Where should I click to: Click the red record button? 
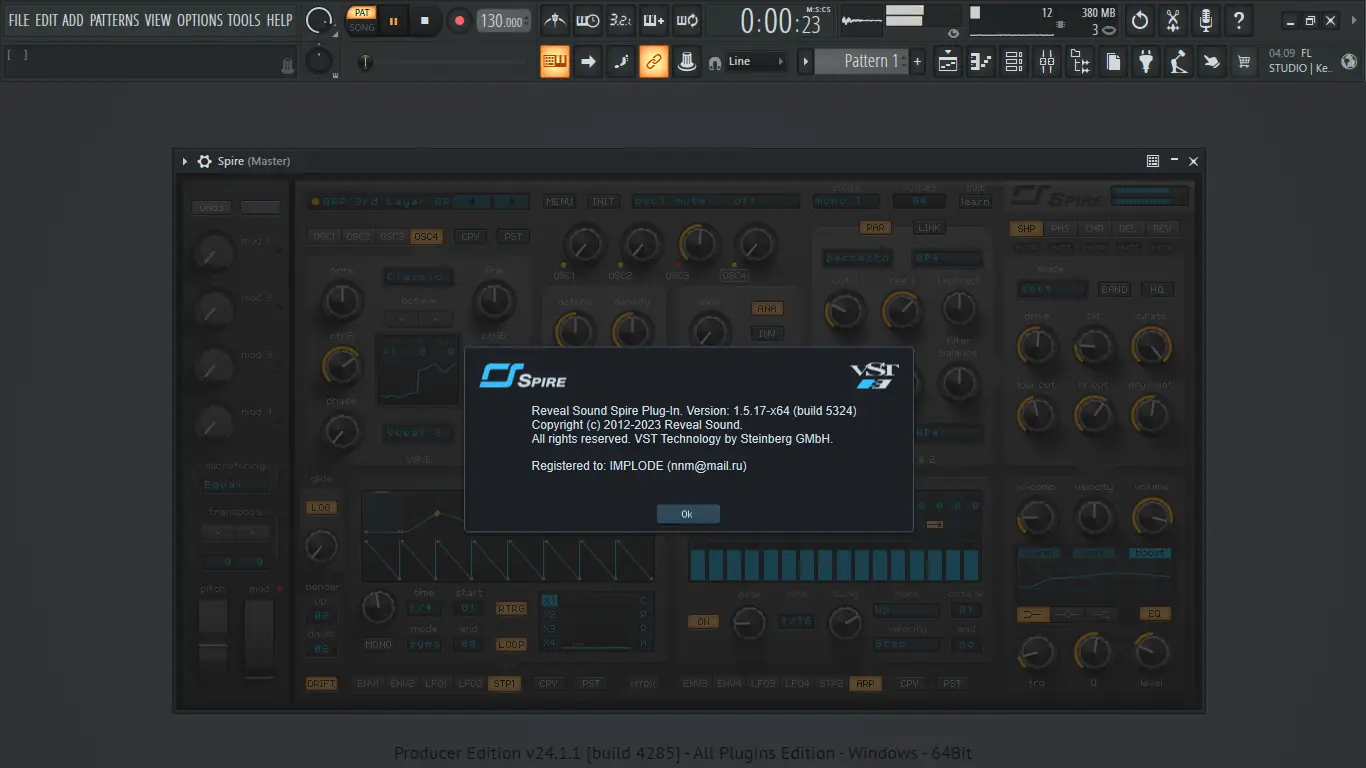(x=459, y=20)
